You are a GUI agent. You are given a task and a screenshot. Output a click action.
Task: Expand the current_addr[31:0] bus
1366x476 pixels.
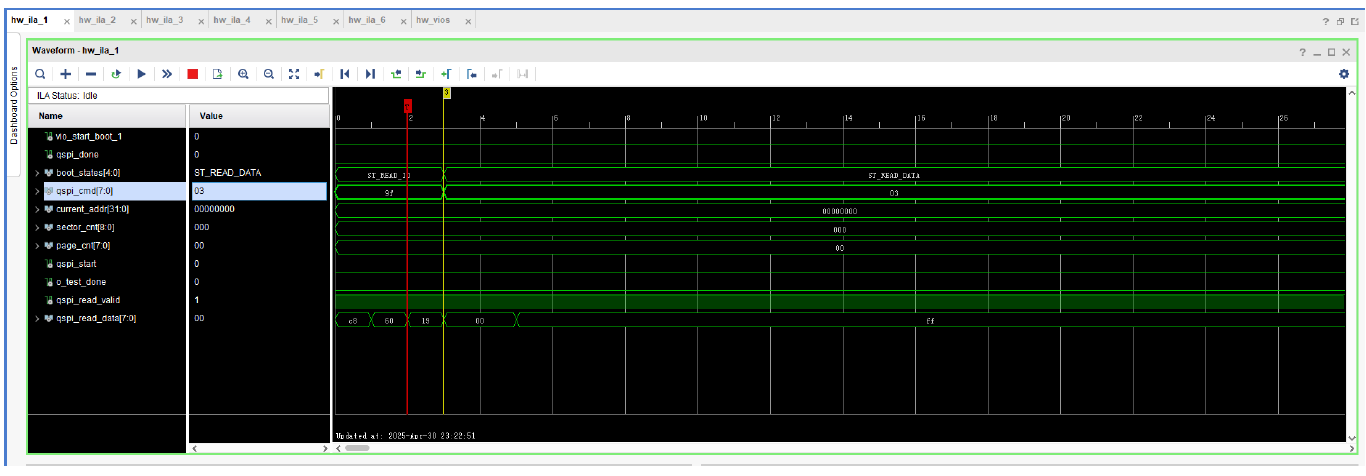[x=38, y=209]
